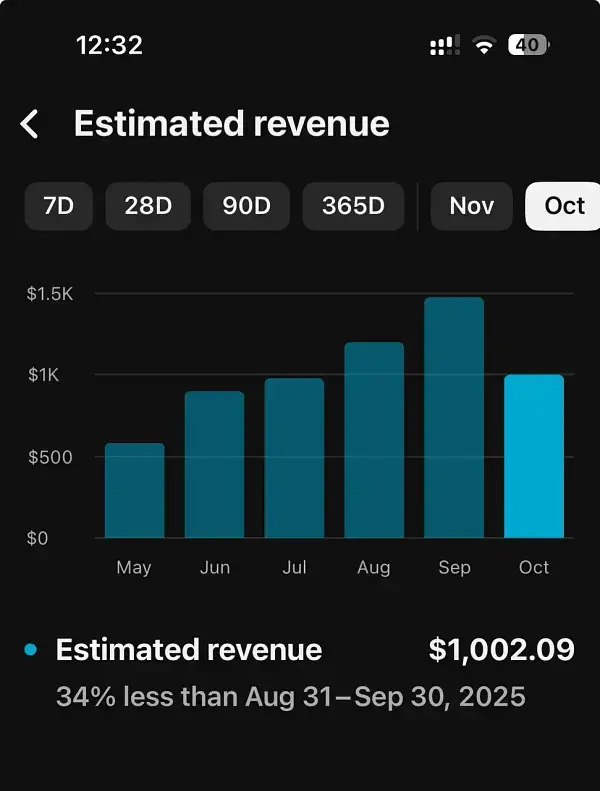Switch to the 90D range
The width and height of the screenshot is (600, 791).
click(247, 206)
